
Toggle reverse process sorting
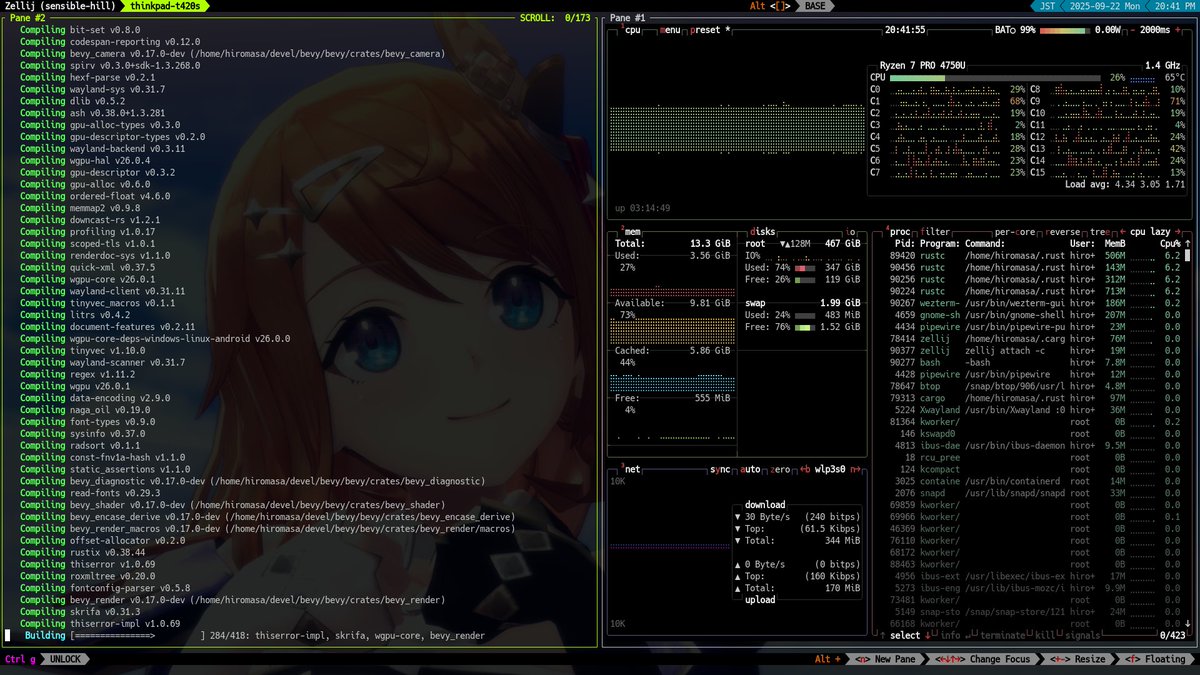[x=1063, y=231]
